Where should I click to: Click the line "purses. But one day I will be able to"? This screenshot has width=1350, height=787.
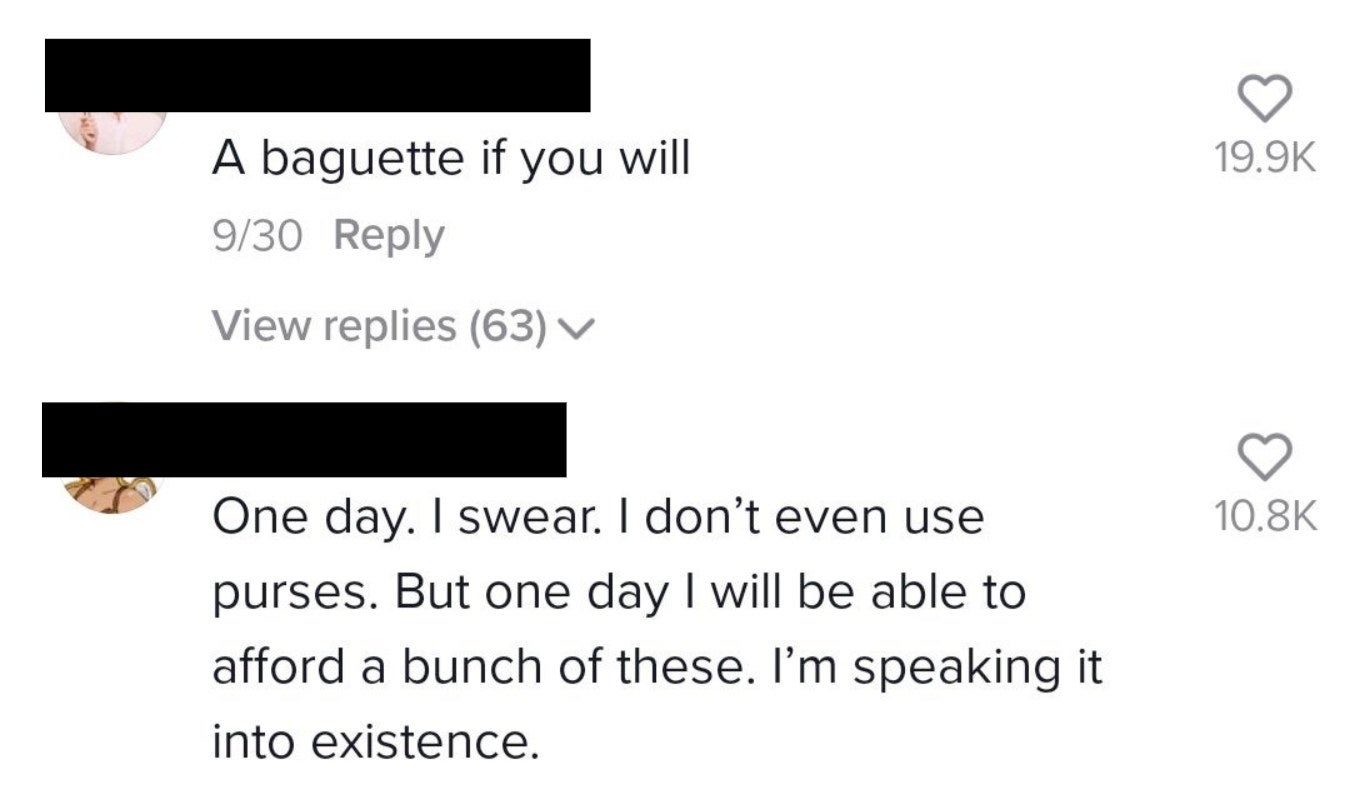pos(618,594)
